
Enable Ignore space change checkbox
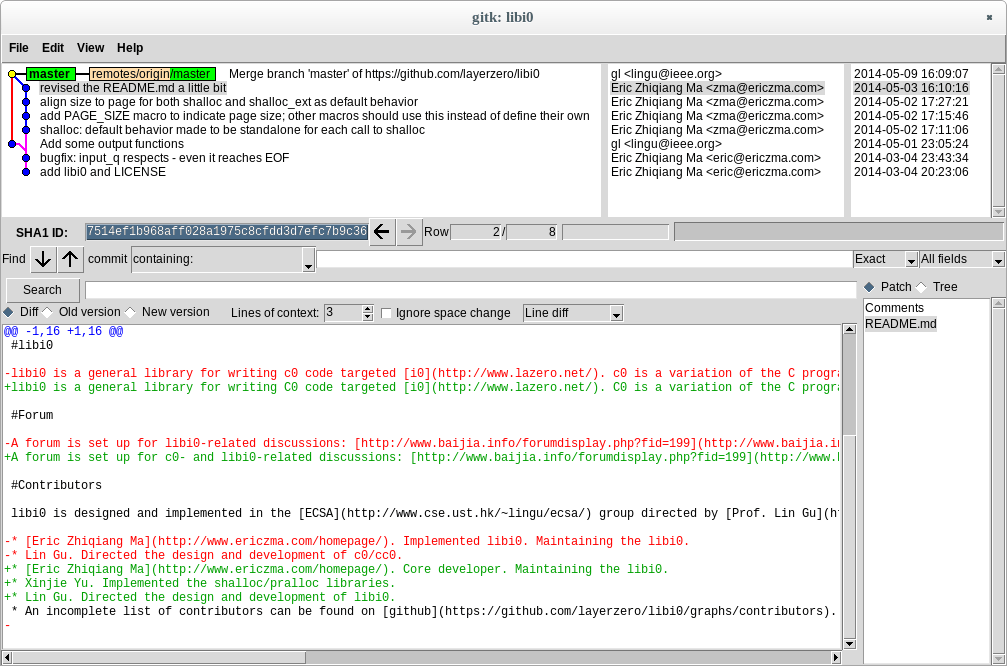pos(386,313)
